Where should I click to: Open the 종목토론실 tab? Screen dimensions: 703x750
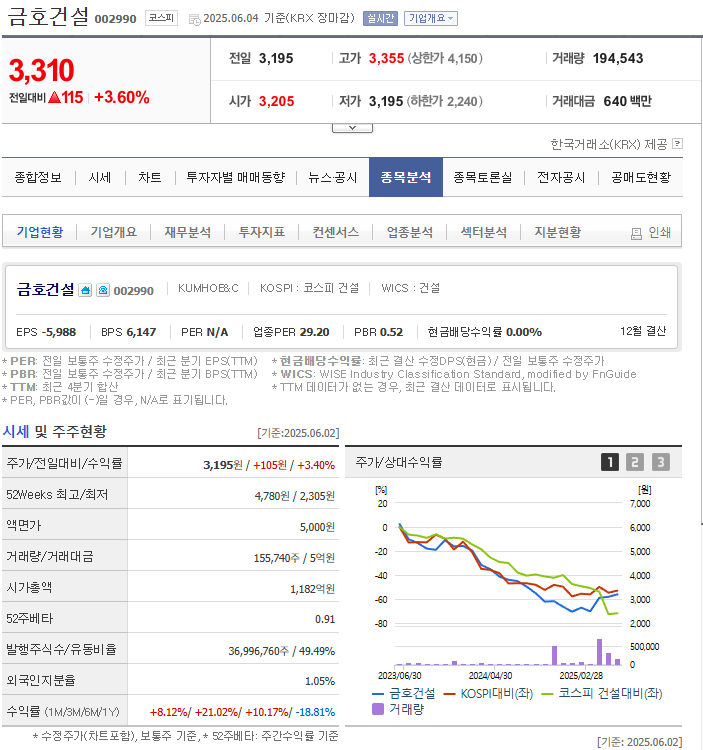[483, 177]
